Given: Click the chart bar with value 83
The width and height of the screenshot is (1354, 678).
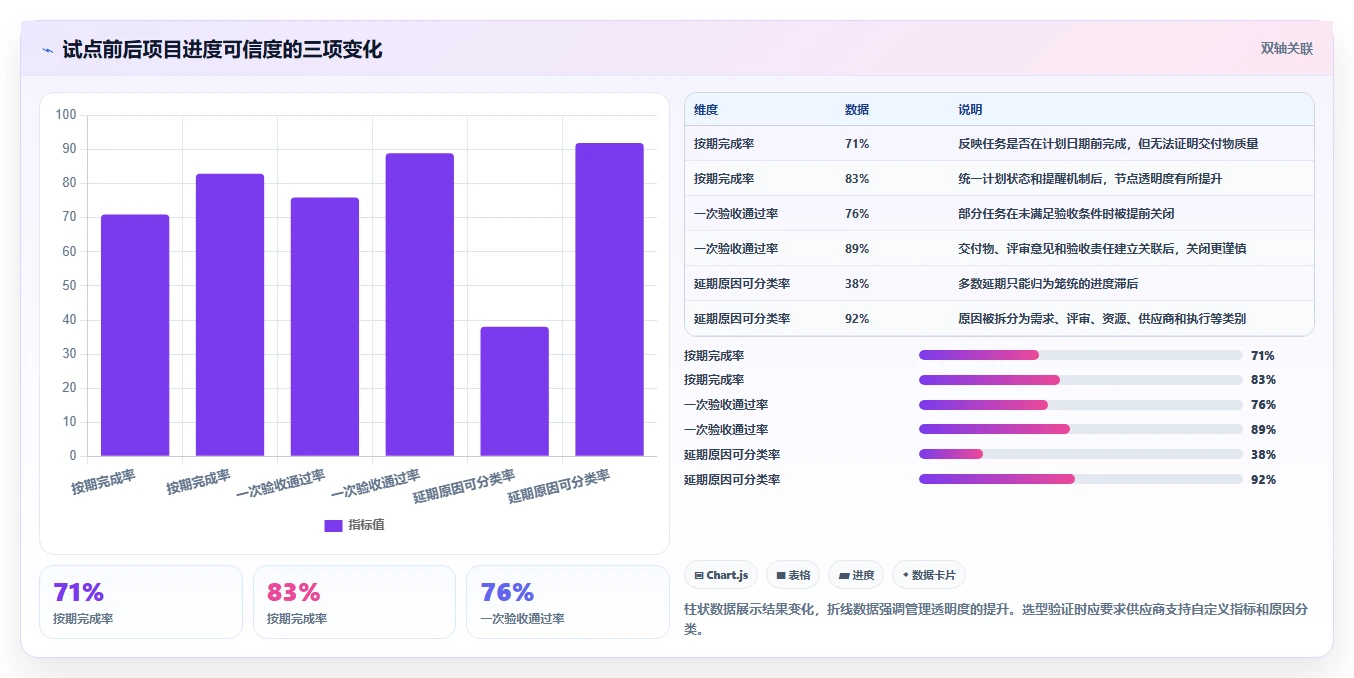Looking at the screenshot, I should point(230,315).
